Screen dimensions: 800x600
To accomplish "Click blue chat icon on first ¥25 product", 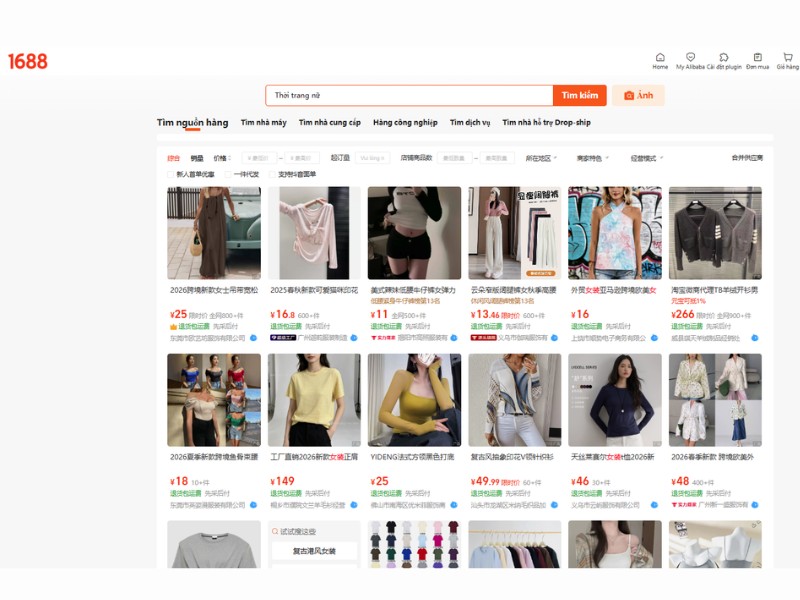I will [254, 338].
